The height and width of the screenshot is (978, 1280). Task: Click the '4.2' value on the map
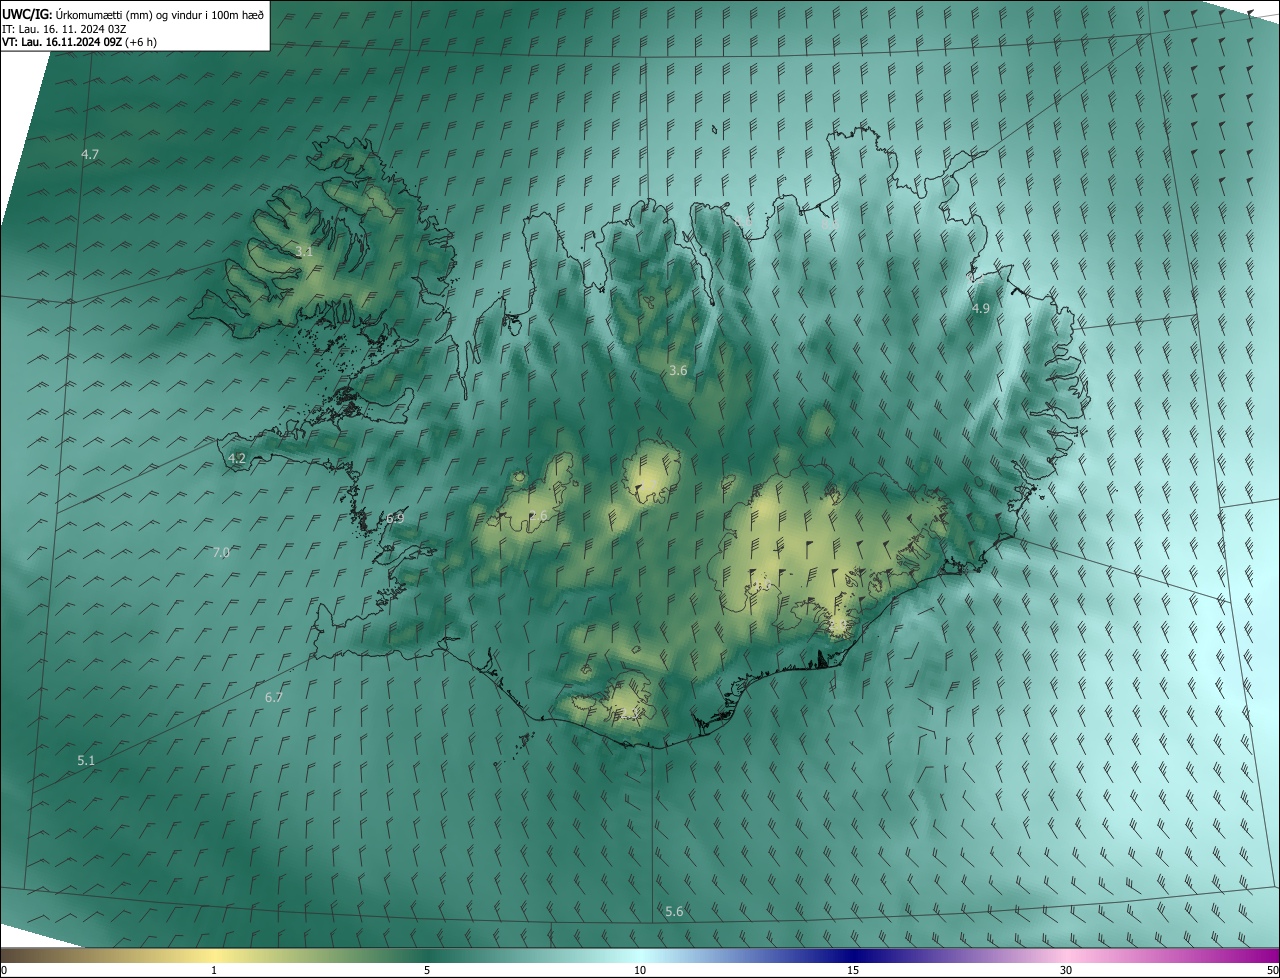click(x=237, y=459)
